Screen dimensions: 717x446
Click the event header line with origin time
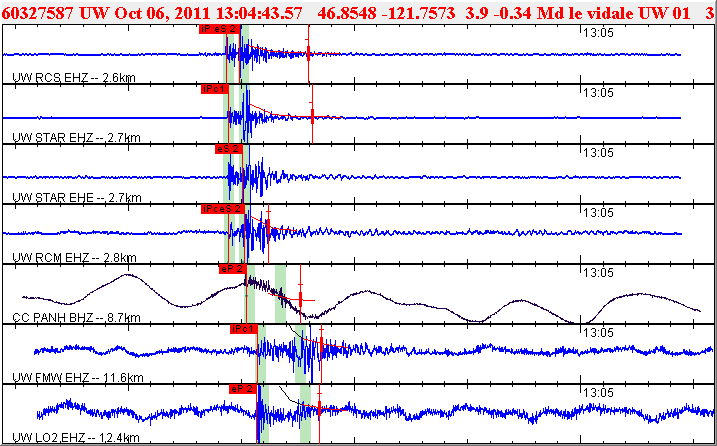[x=358, y=12]
